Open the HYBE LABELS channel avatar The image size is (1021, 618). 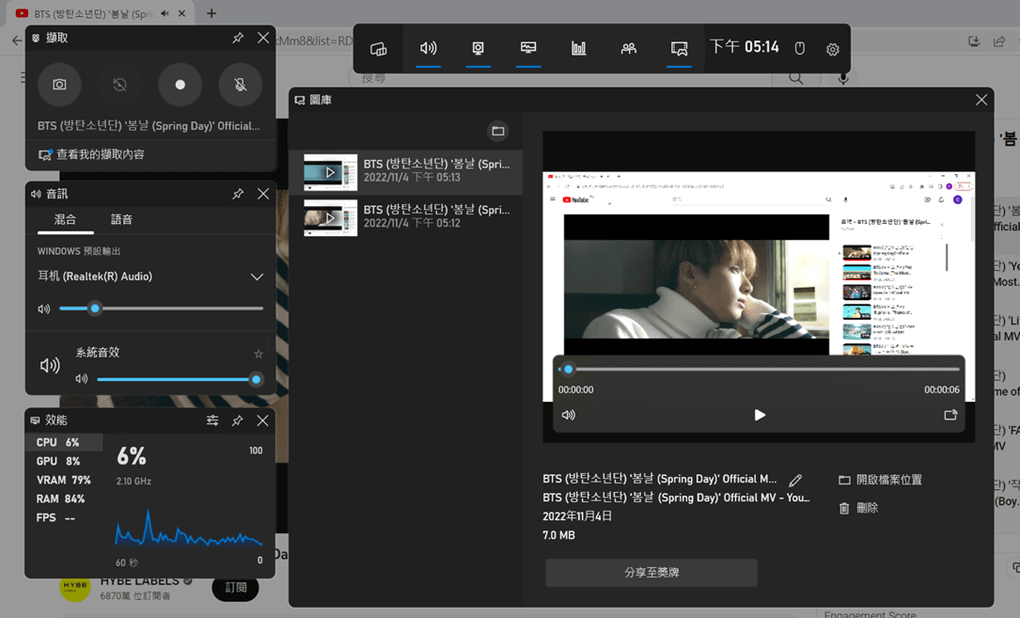pos(75,586)
